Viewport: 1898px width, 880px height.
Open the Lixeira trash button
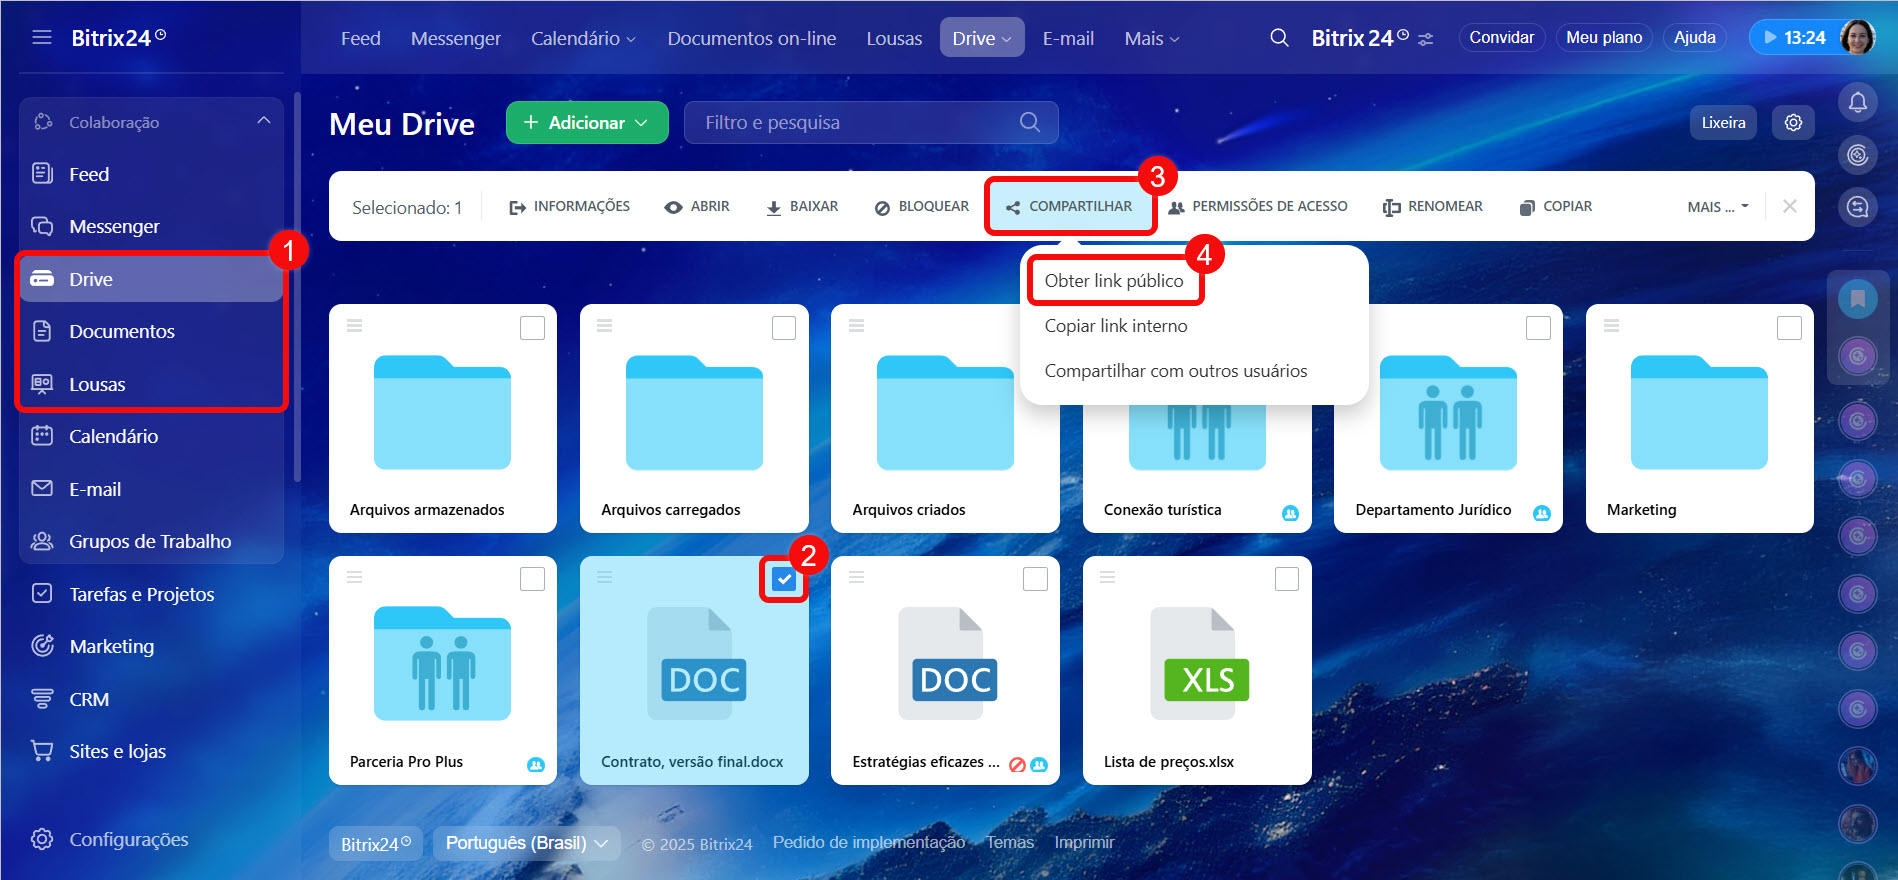1723,122
